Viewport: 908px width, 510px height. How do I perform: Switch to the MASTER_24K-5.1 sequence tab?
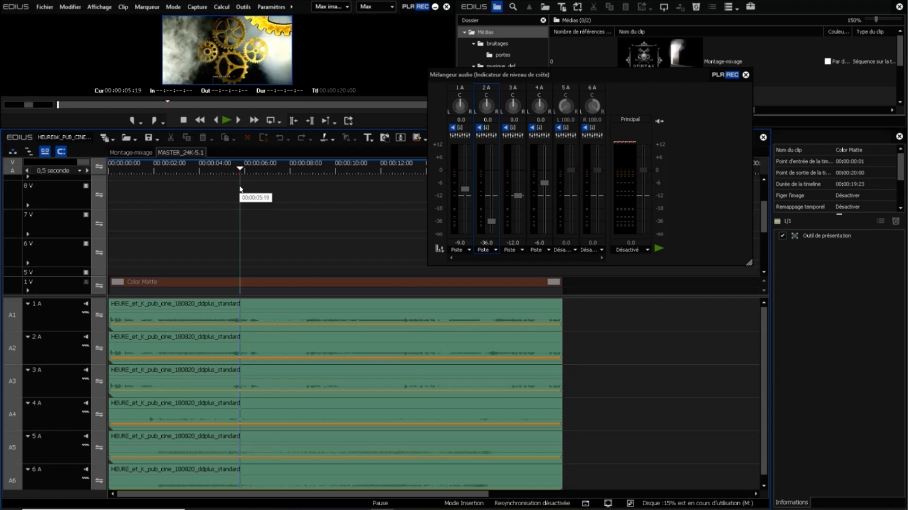click(x=180, y=153)
